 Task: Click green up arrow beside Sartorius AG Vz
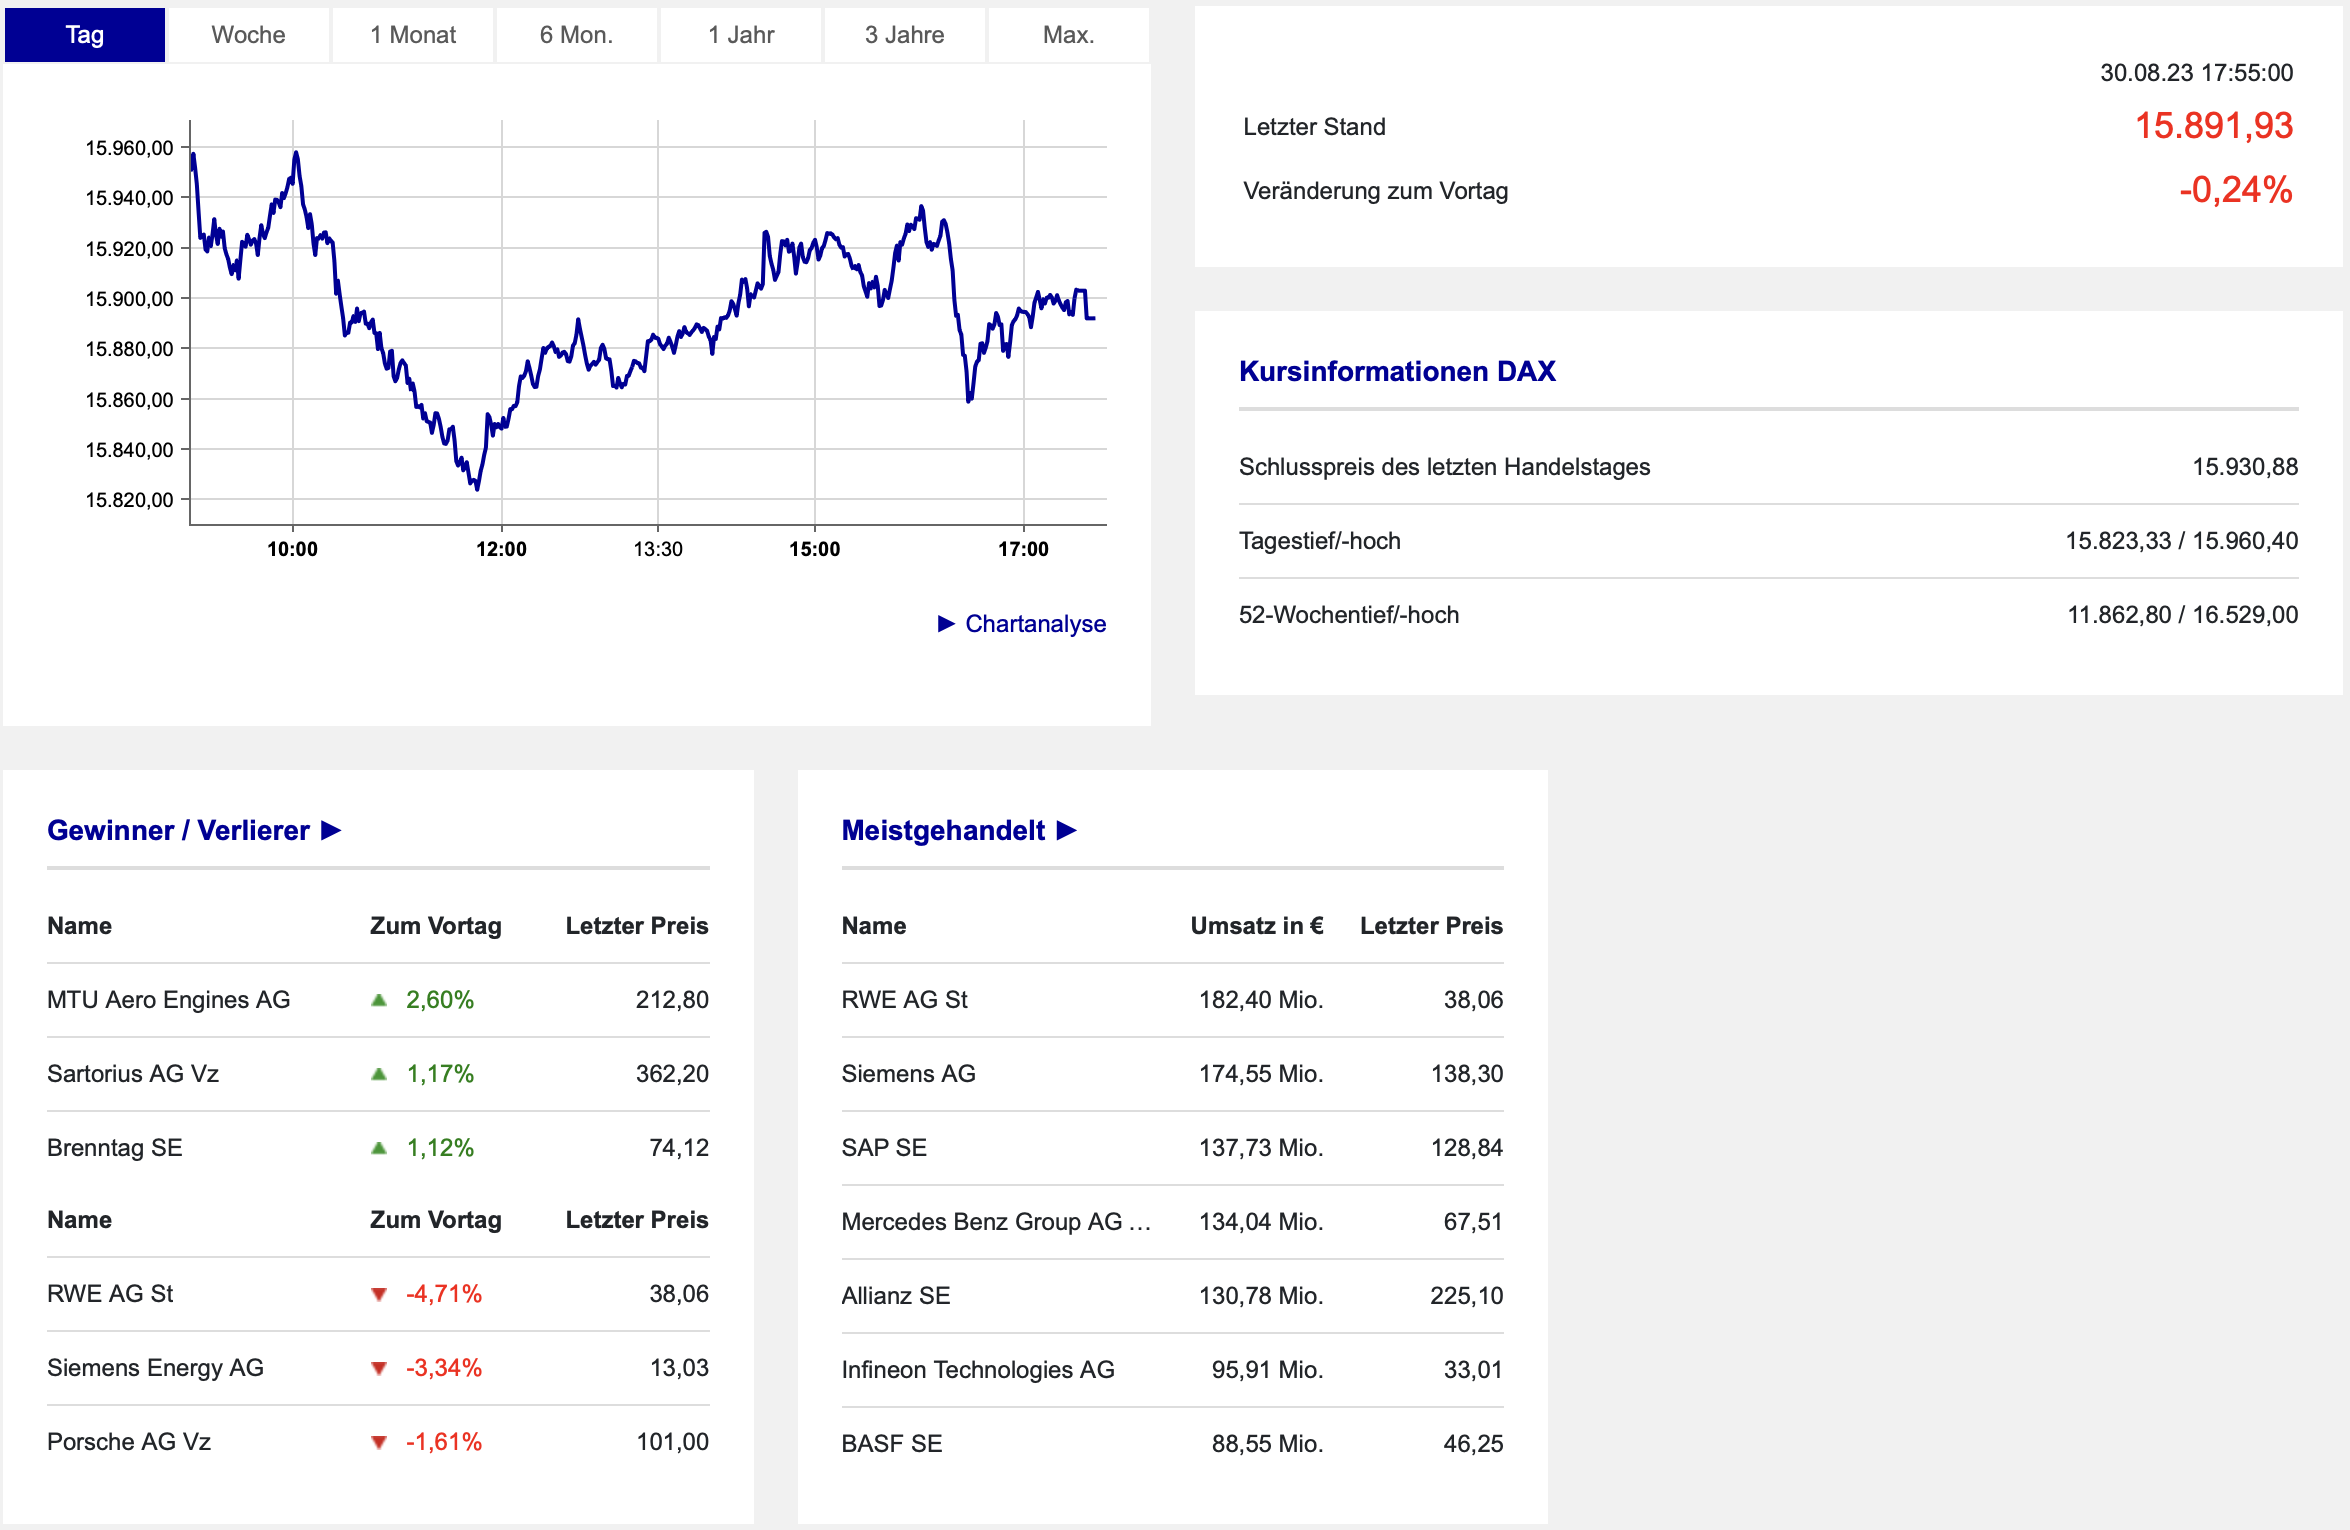(379, 1074)
